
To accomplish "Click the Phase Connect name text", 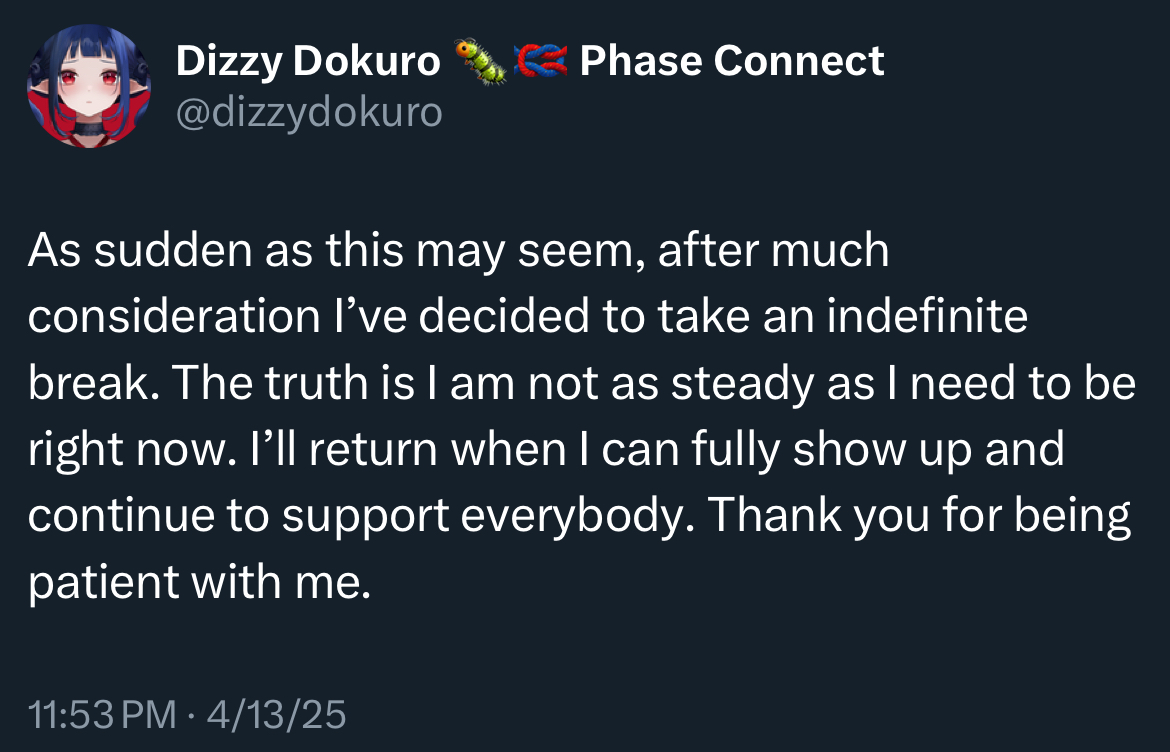I will (x=732, y=62).
